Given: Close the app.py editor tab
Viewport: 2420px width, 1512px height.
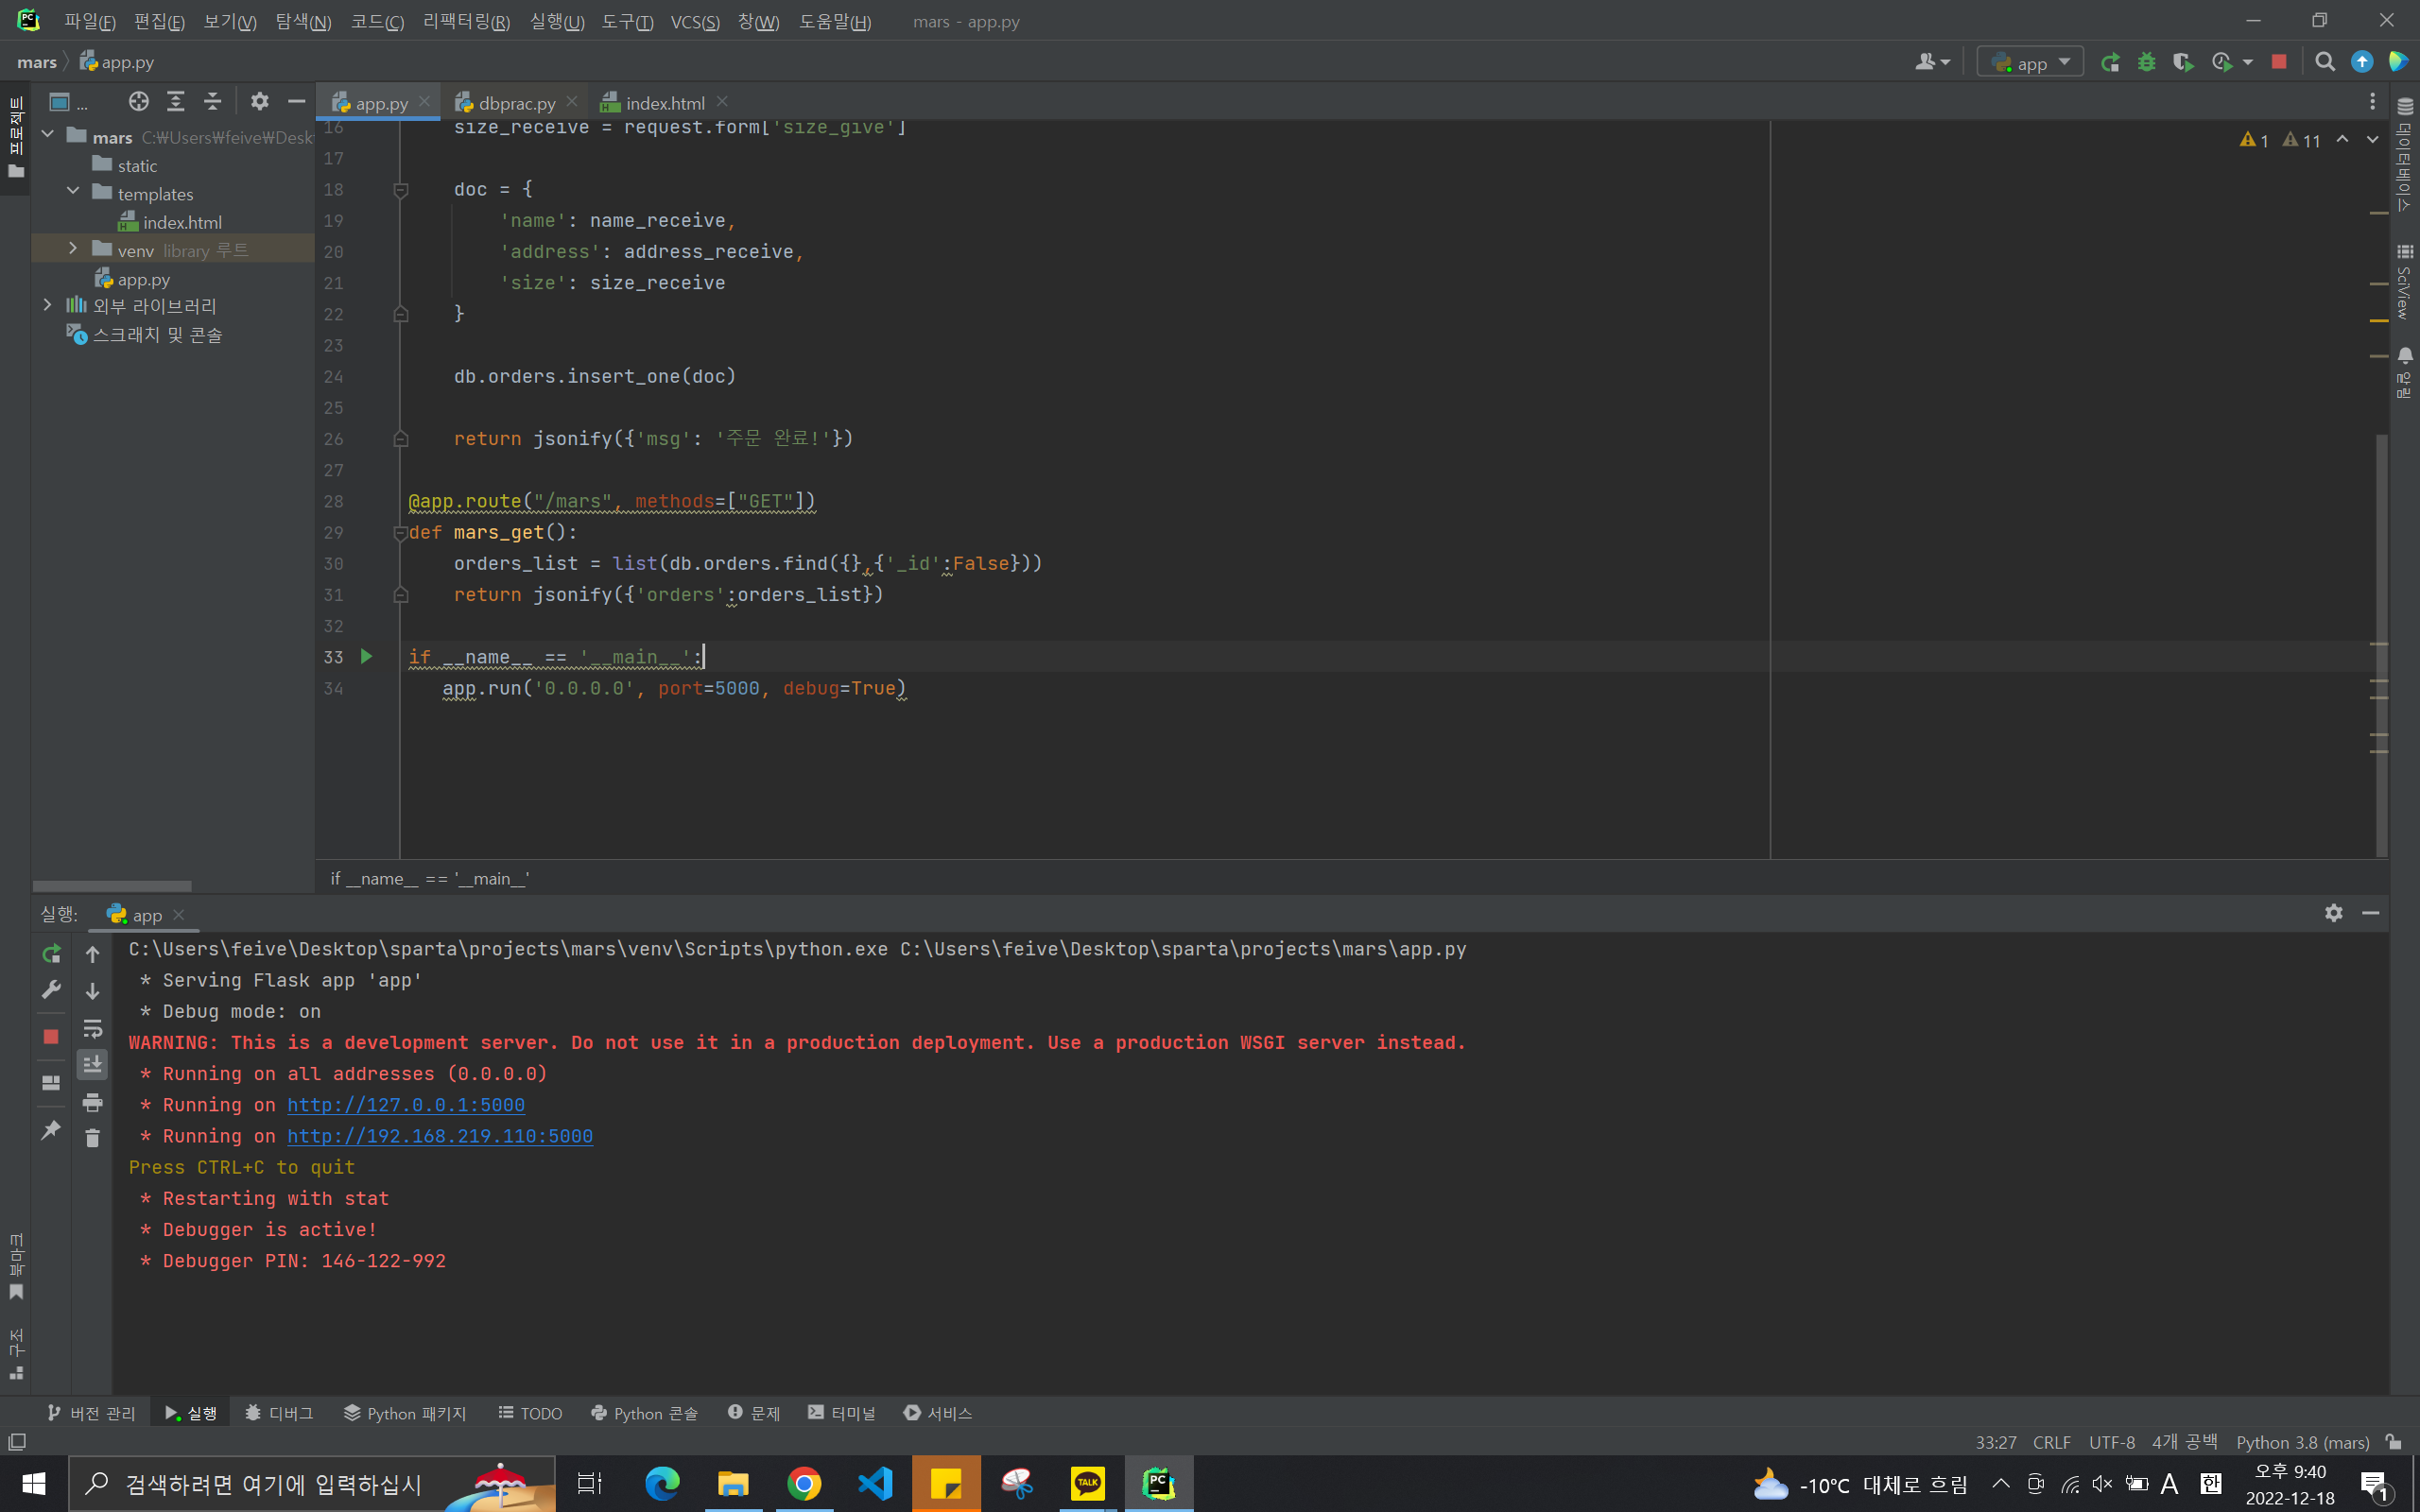Looking at the screenshot, I should tap(425, 102).
